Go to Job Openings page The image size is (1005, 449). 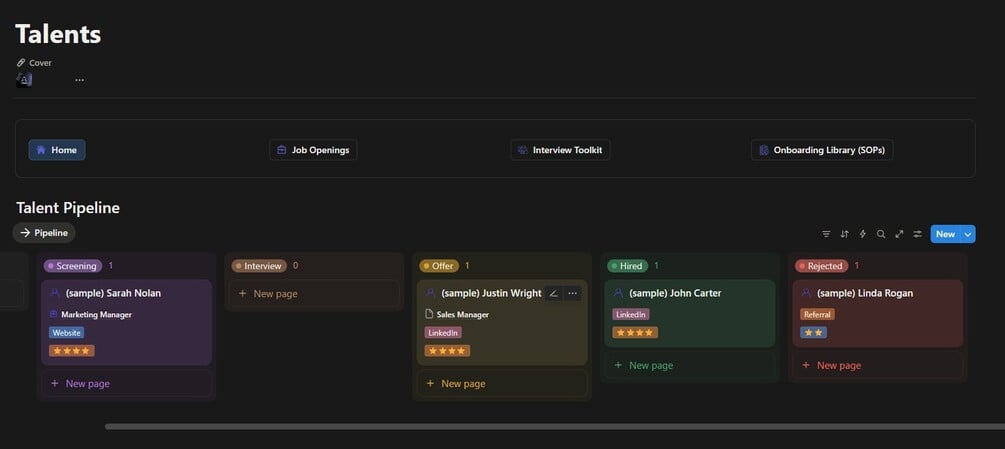click(313, 150)
